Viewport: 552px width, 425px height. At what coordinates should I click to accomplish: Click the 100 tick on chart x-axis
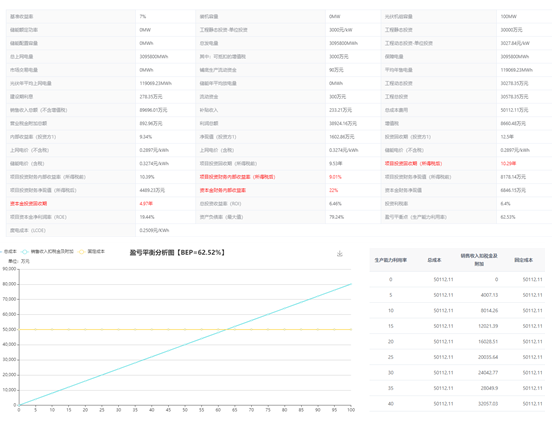[x=351, y=410]
